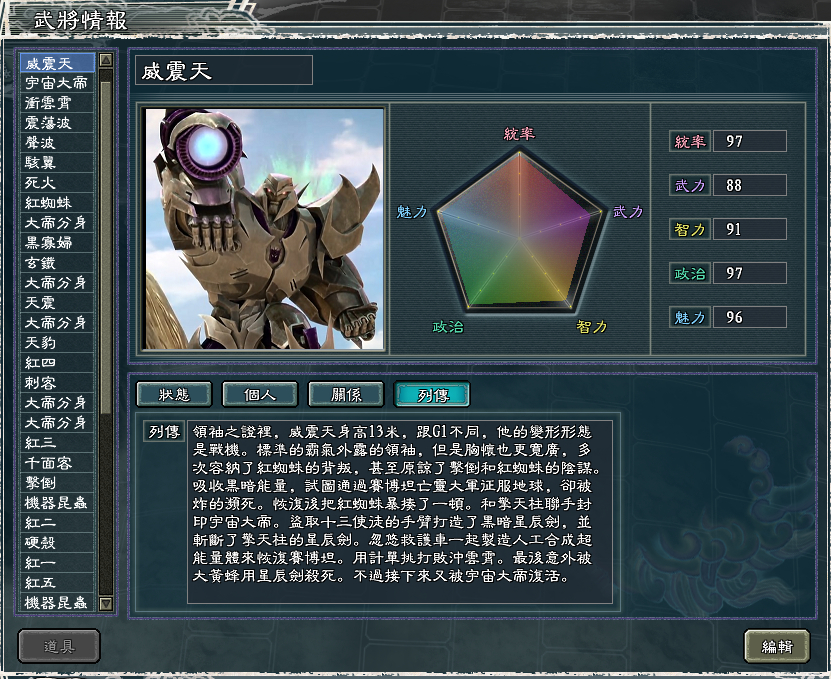The height and width of the screenshot is (679, 831).
Task: Pick the 紅二 entry
Action: tap(57, 523)
